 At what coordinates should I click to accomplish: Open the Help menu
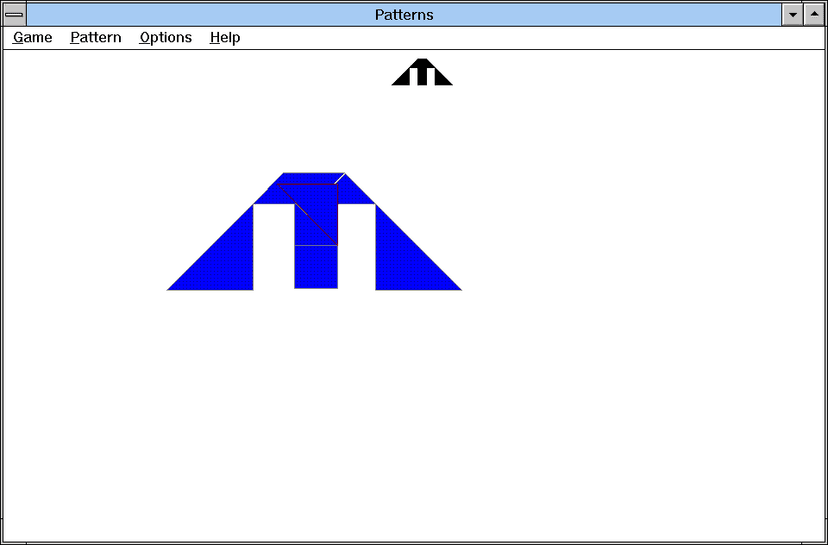[x=225, y=37]
